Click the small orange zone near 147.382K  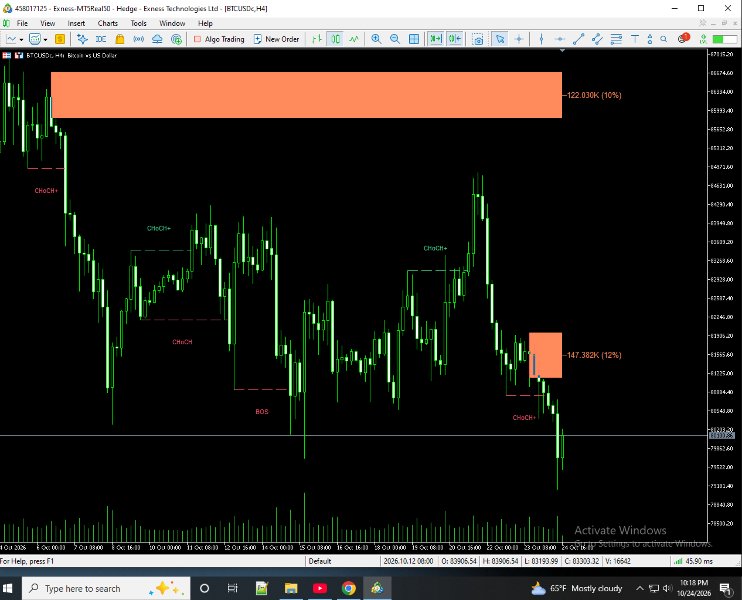click(546, 355)
